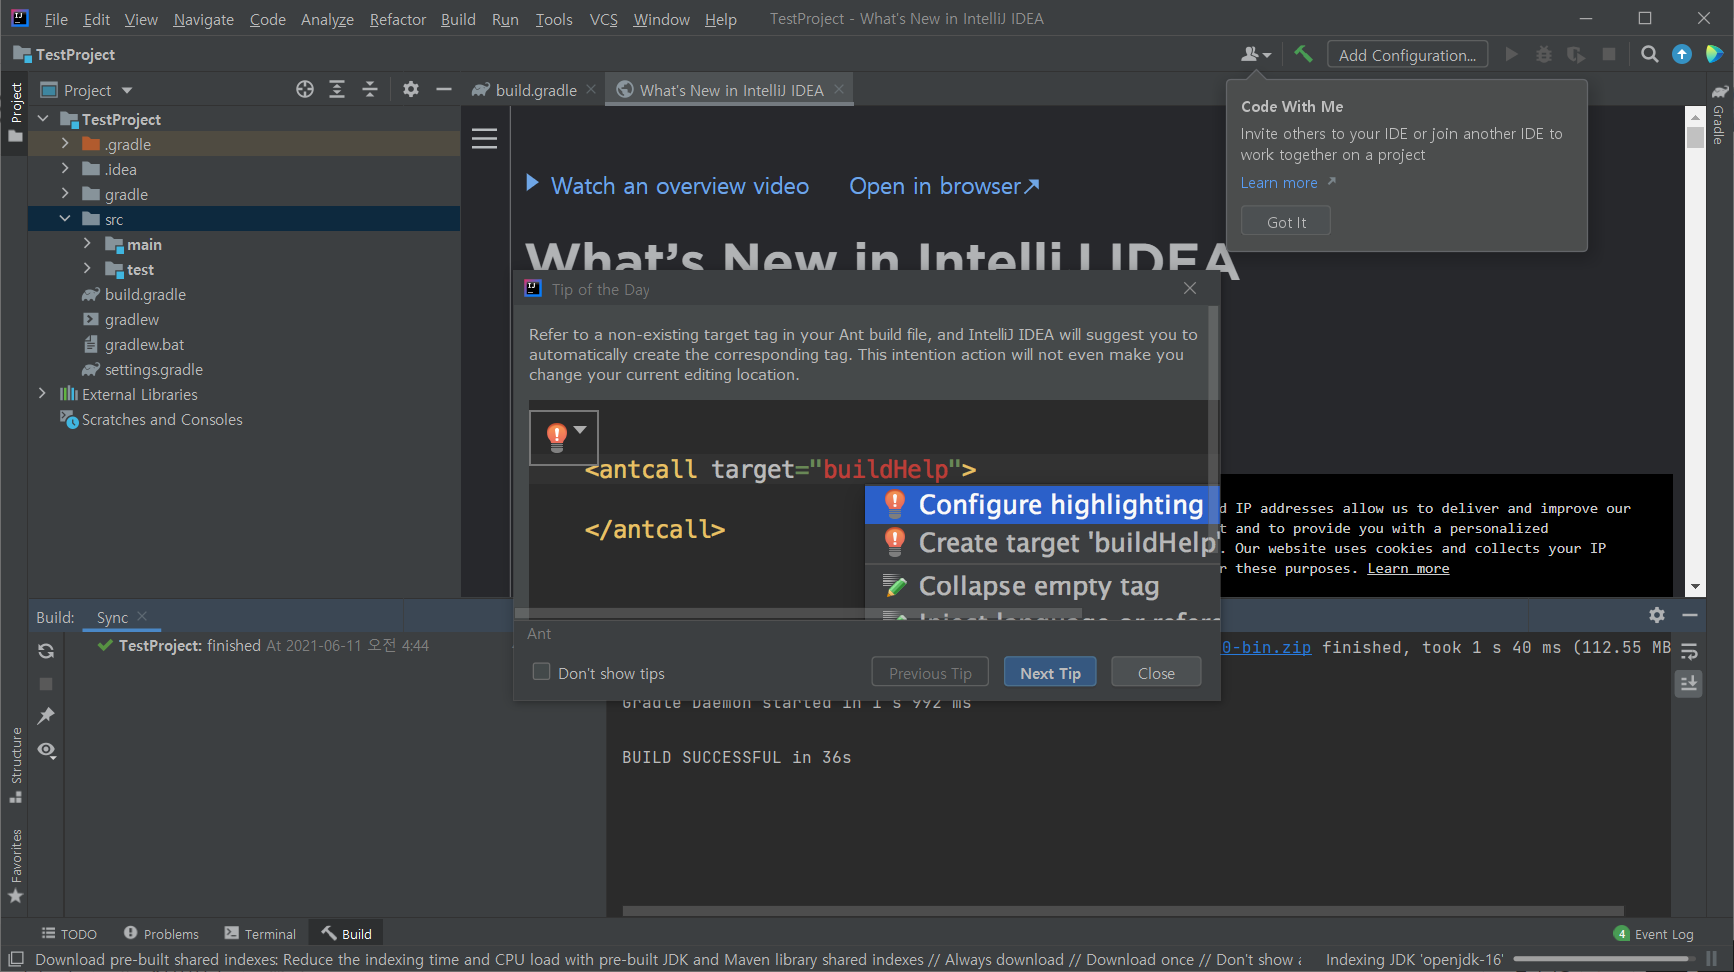Click the Close button in tip dialog
This screenshot has height=972, width=1734.
1156,673
